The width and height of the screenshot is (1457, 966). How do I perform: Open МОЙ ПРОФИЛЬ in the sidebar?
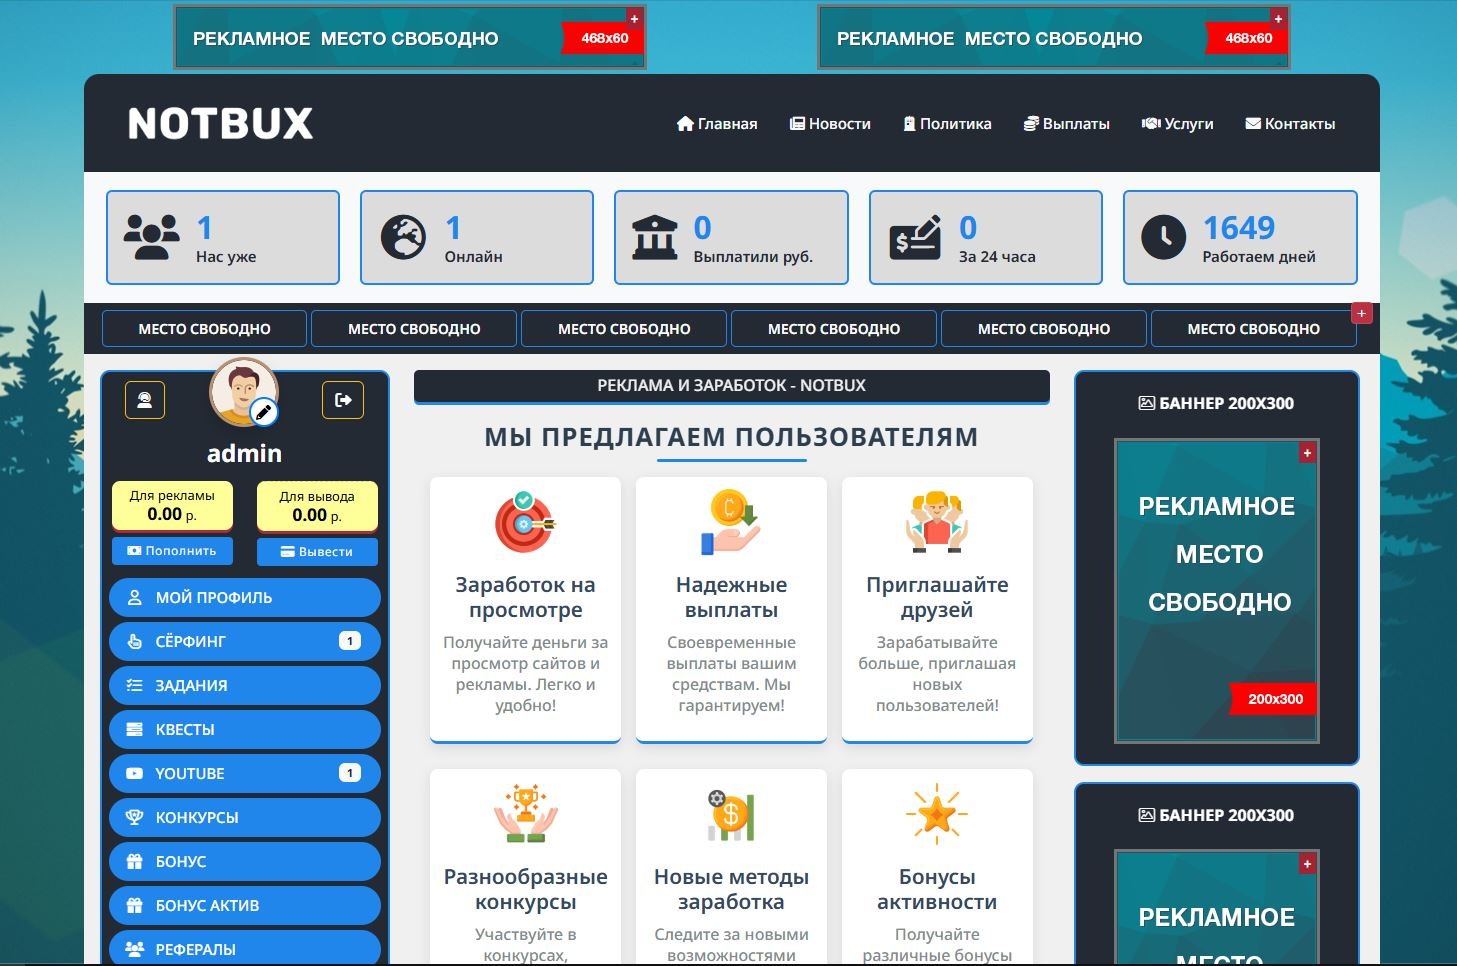pyautogui.click(x=245, y=597)
